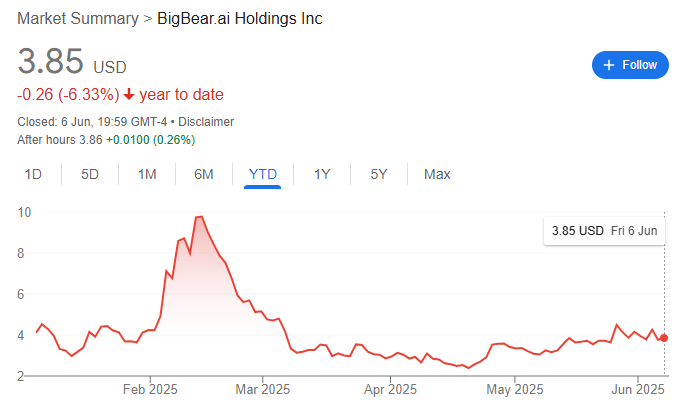View the 5Y price history
Screen dimensions: 690x415
click(x=379, y=174)
